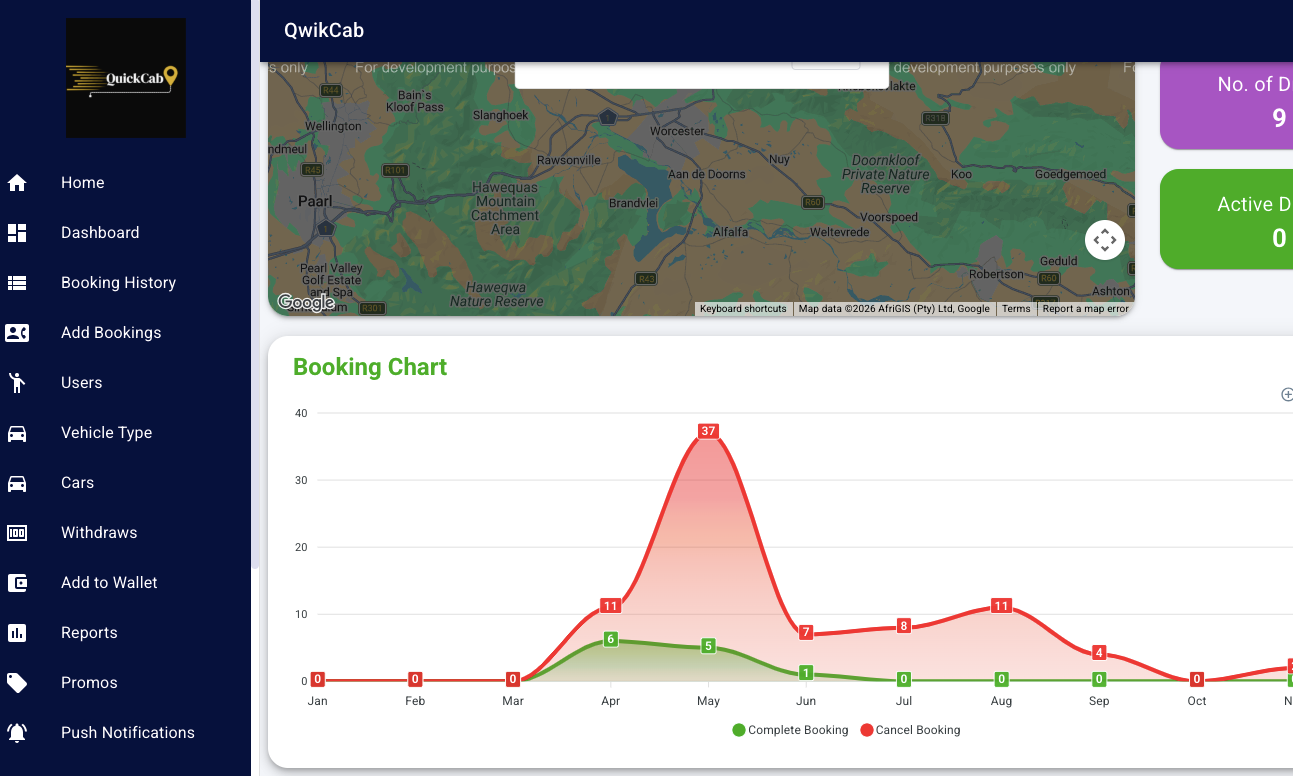Click the Promos tag icon
The height and width of the screenshot is (776, 1293).
coord(17,683)
